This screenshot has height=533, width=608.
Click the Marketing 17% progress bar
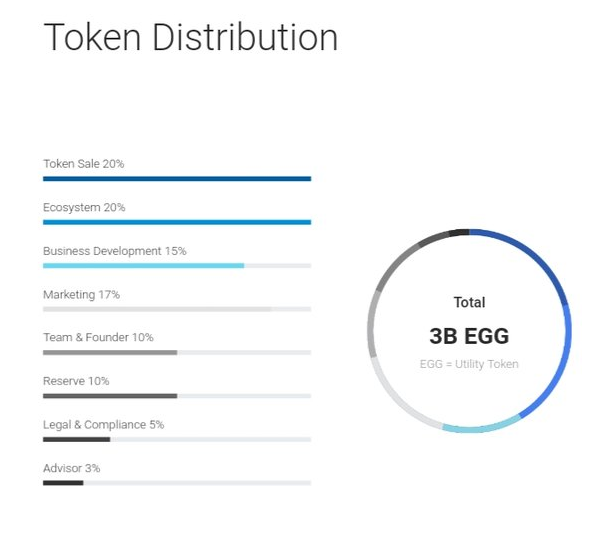177,309
